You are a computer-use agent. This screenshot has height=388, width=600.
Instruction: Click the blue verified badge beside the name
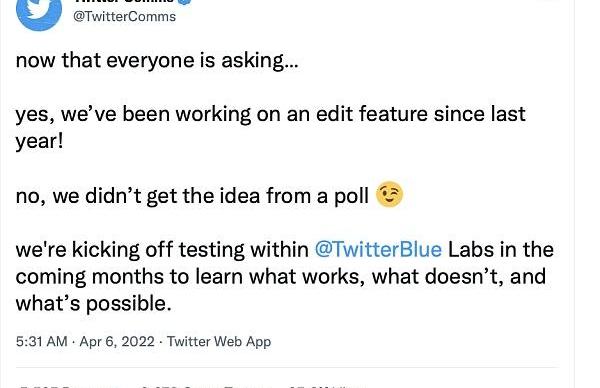185,2
